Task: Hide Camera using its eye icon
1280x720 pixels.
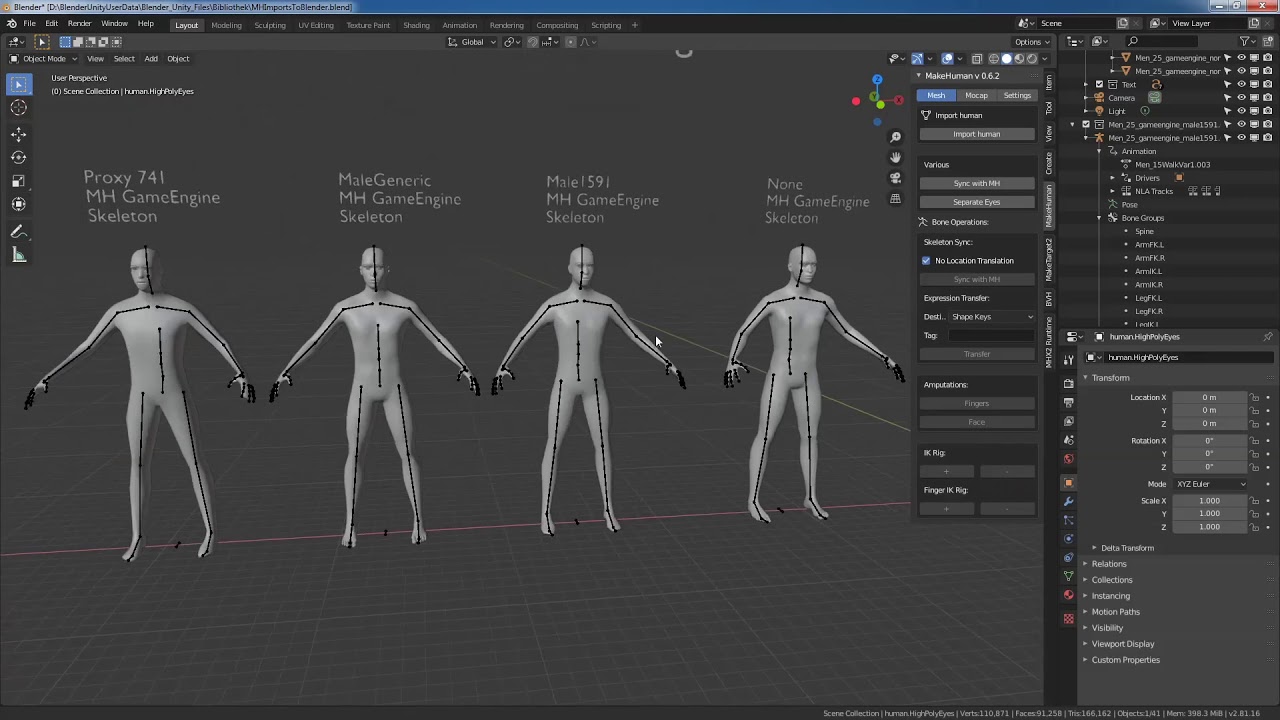Action: [1241, 98]
